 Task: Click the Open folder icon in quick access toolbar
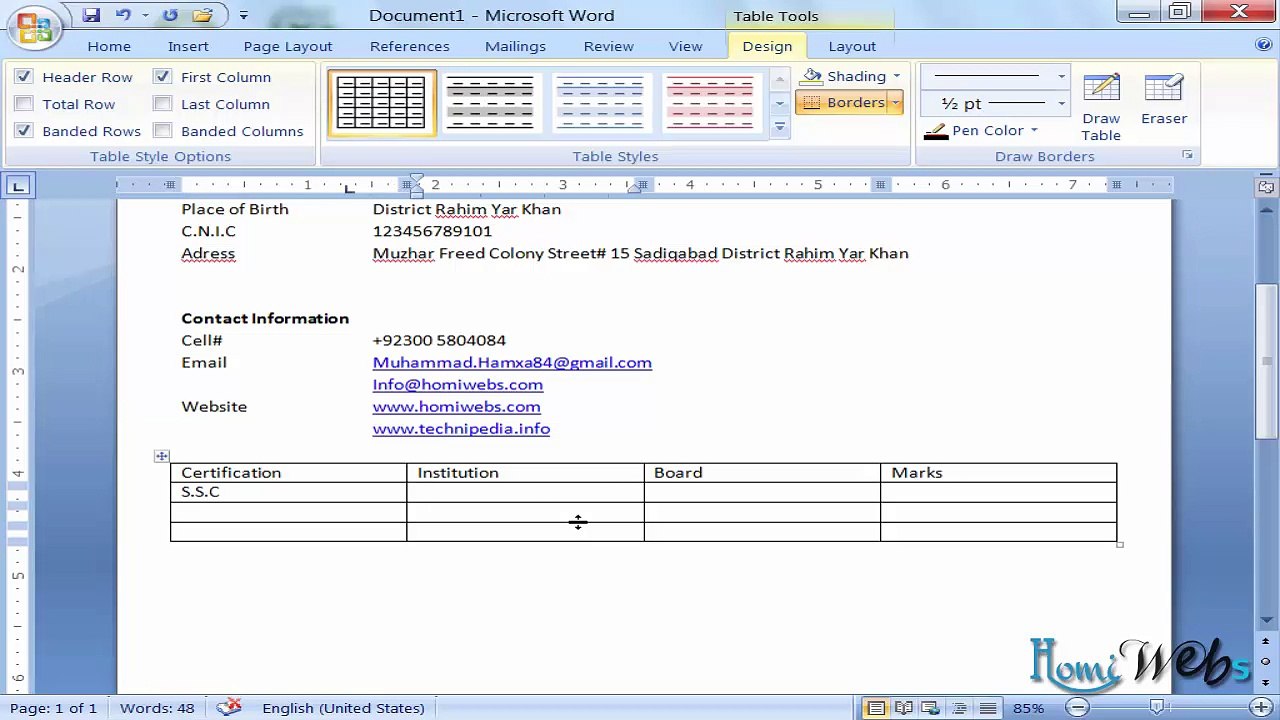pos(203,15)
